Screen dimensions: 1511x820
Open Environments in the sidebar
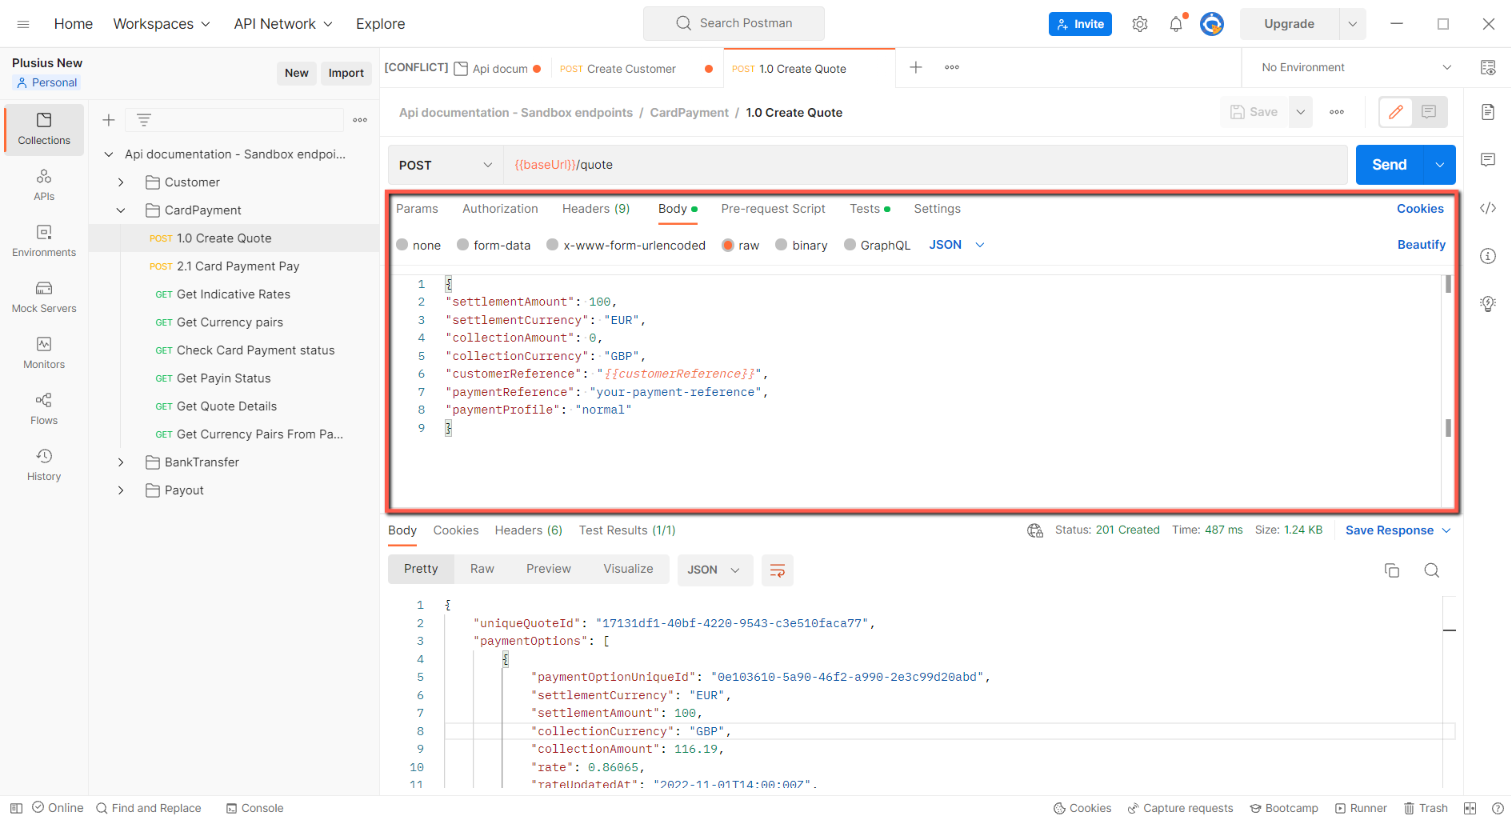click(44, 241)
